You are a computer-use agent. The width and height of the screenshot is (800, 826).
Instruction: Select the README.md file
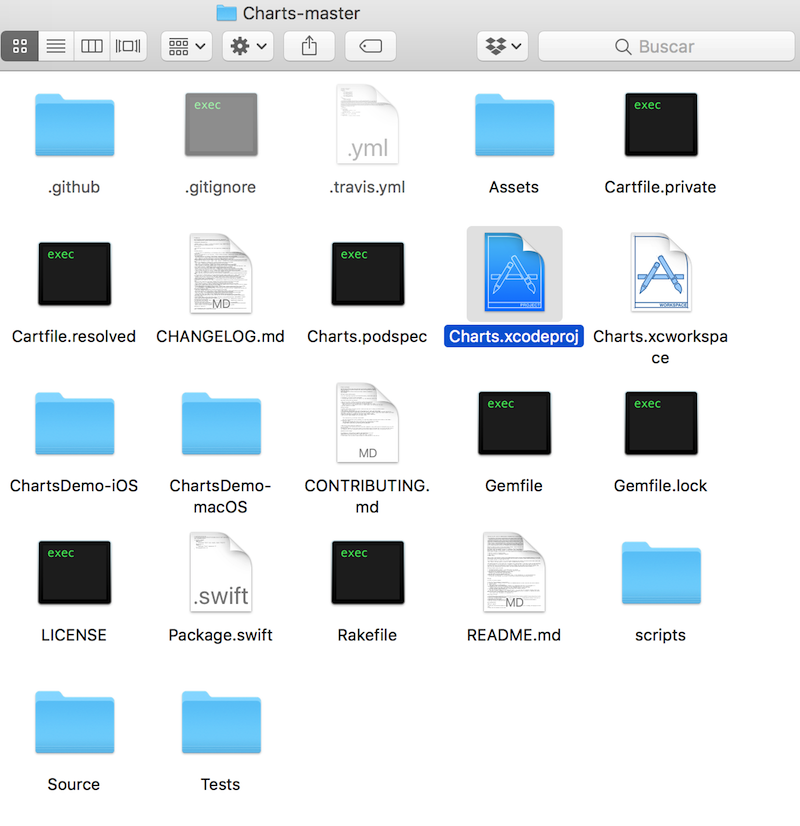514,573
